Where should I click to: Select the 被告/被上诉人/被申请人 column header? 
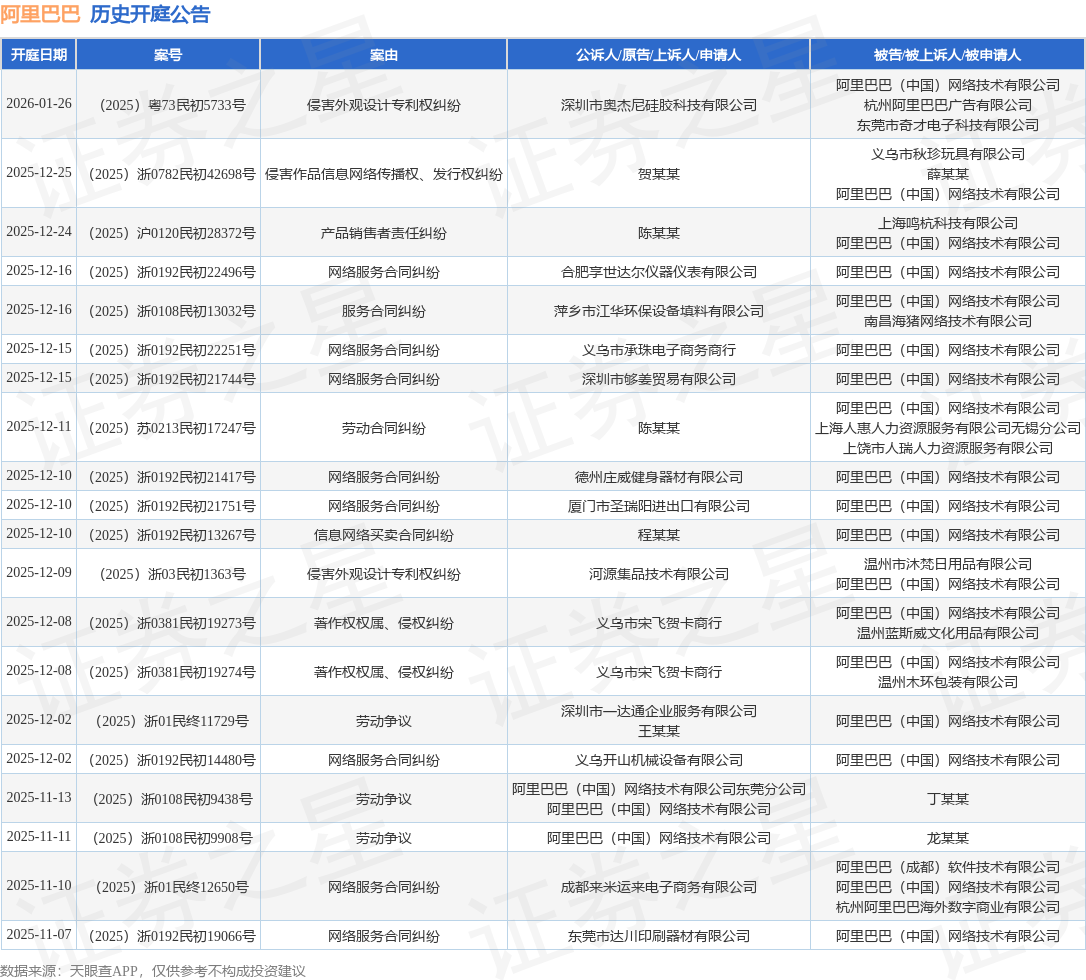(x=947, y=55)
